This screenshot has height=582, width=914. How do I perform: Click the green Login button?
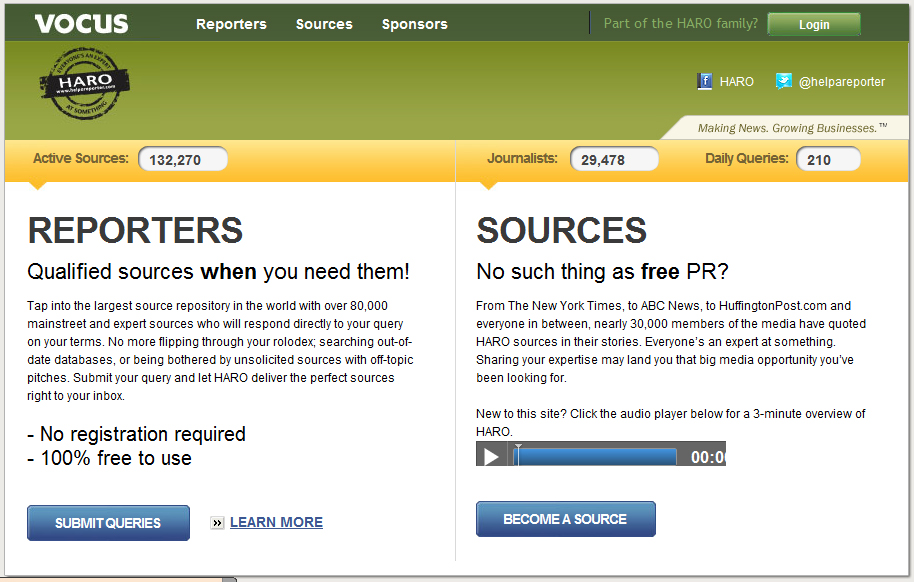813,24
